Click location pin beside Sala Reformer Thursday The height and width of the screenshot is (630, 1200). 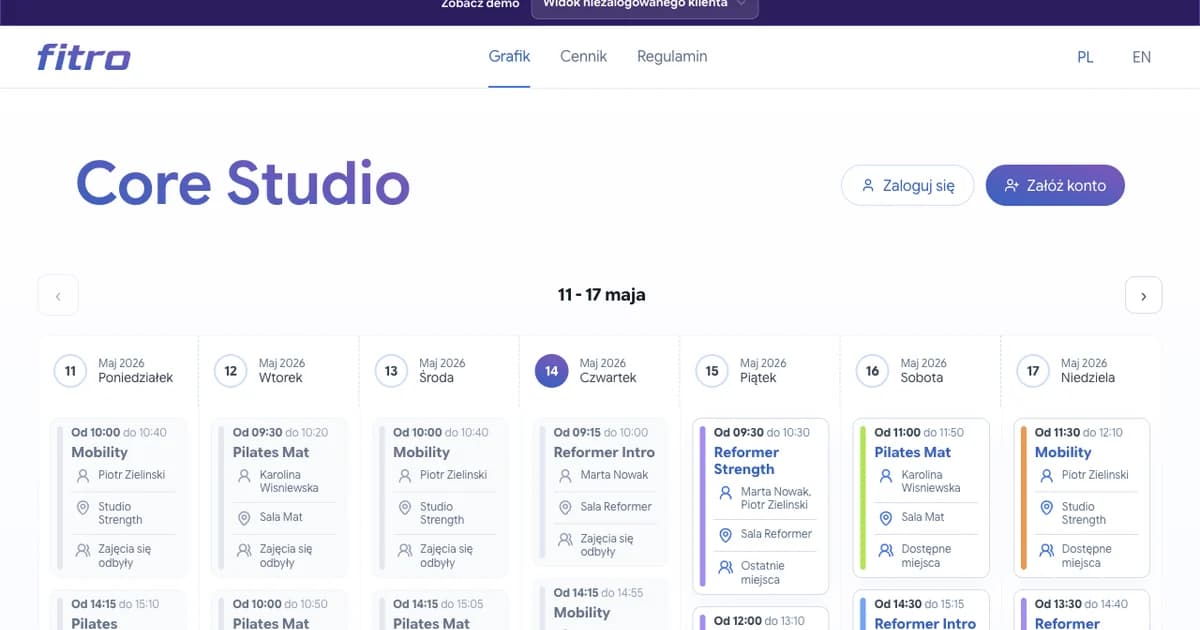565,507
